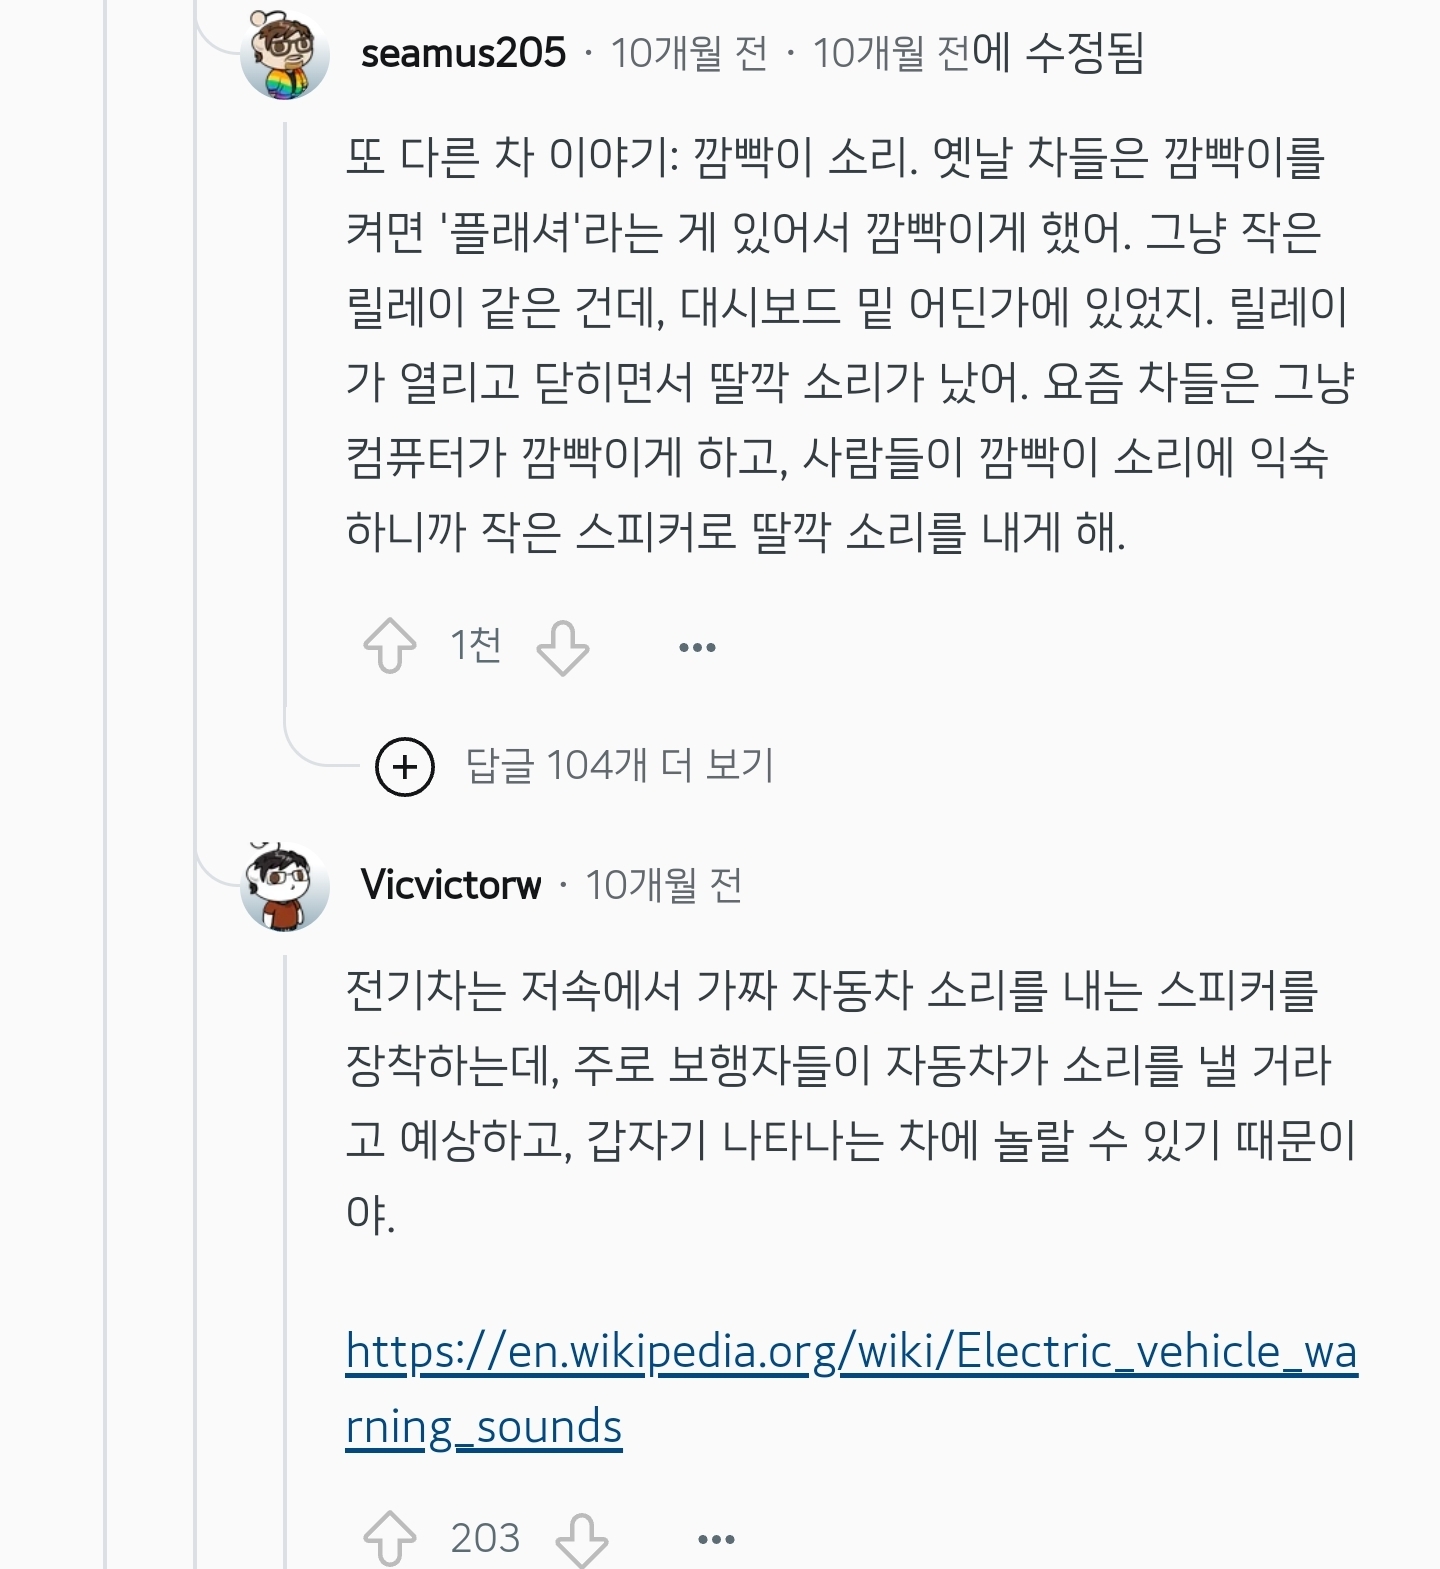Click '답글 104개 더 보기' text
Viewport: 1440px width, 1569px height.
pyautogui.click(x=620, y=766)
